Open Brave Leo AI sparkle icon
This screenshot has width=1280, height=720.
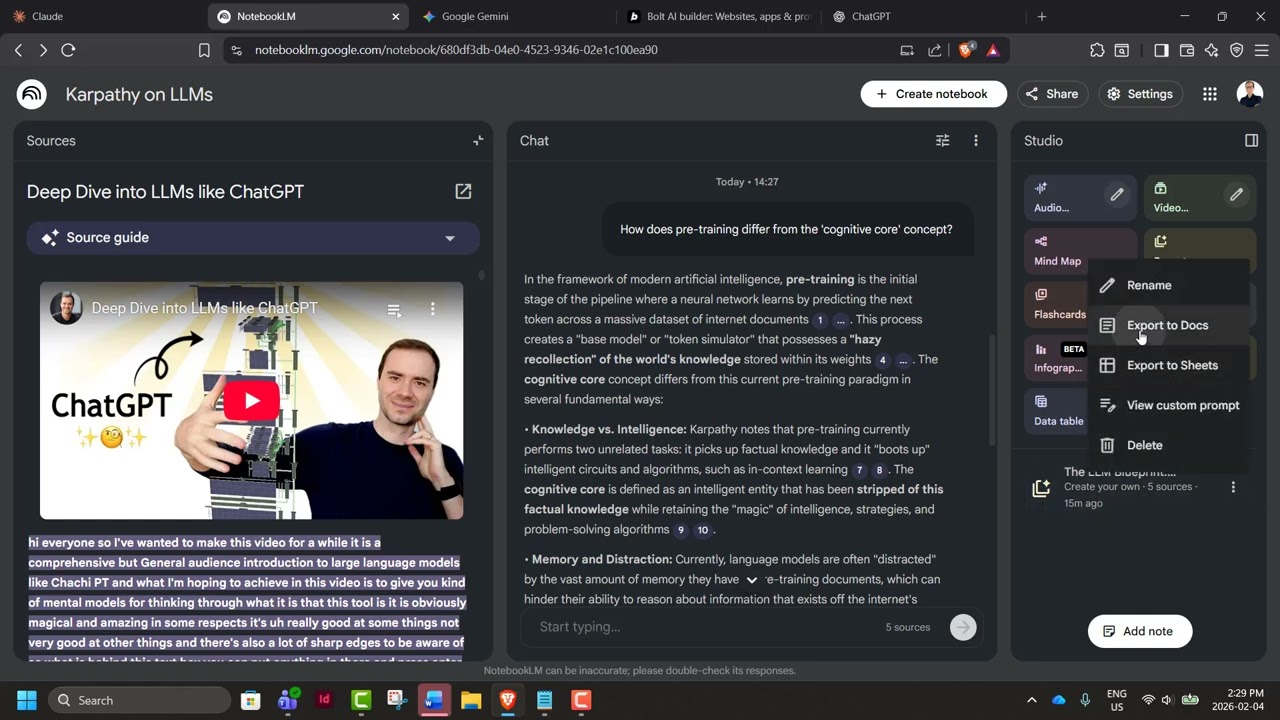(1212, 50)
